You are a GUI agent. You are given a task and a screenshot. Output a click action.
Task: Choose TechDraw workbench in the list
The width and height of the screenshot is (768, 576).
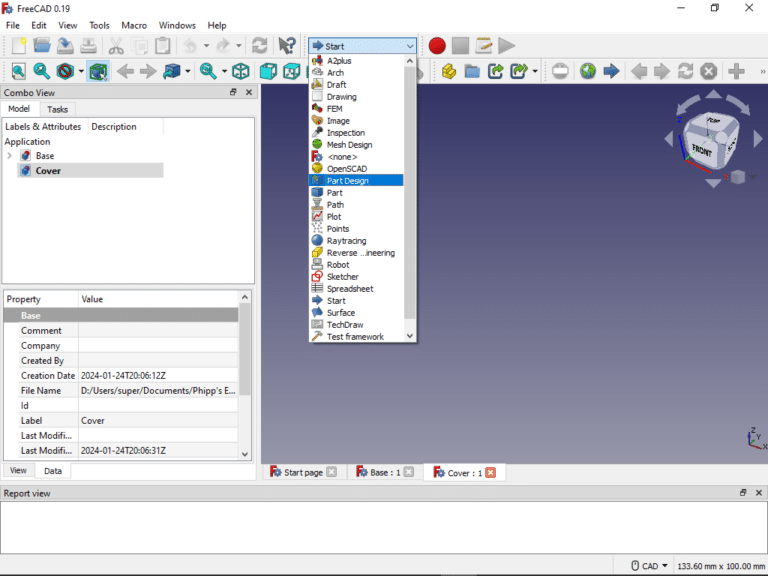[x=356, y=325]
